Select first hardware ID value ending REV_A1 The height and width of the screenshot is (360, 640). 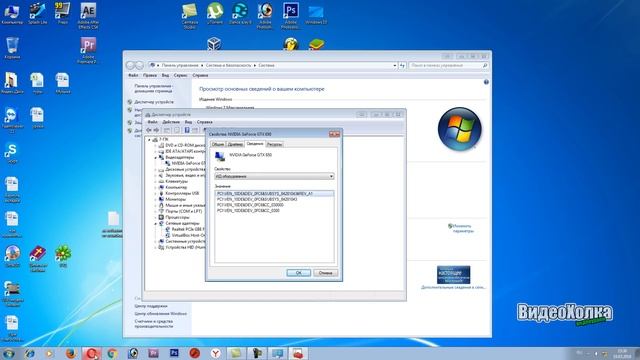(274, 193)
